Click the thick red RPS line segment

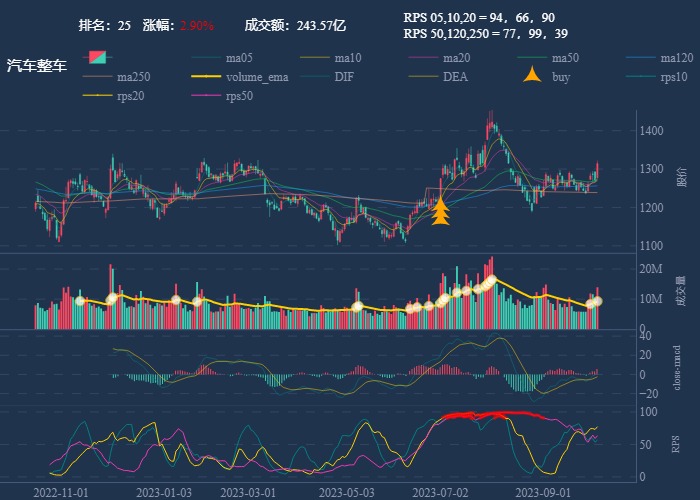coord(490,415)
